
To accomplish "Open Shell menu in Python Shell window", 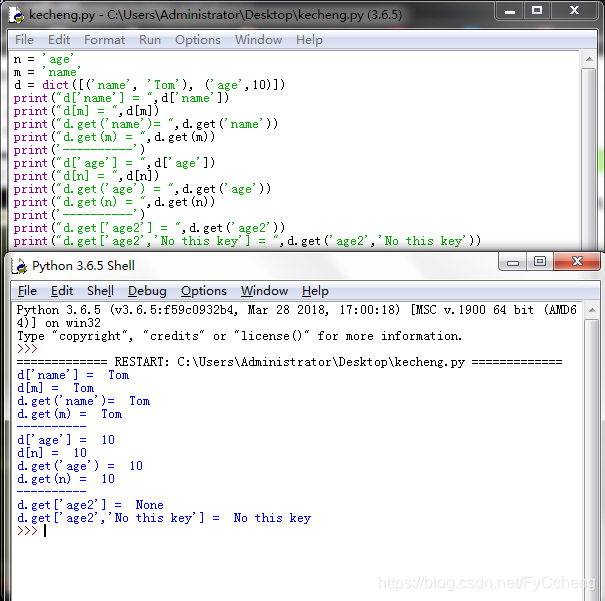I will 100,291.
